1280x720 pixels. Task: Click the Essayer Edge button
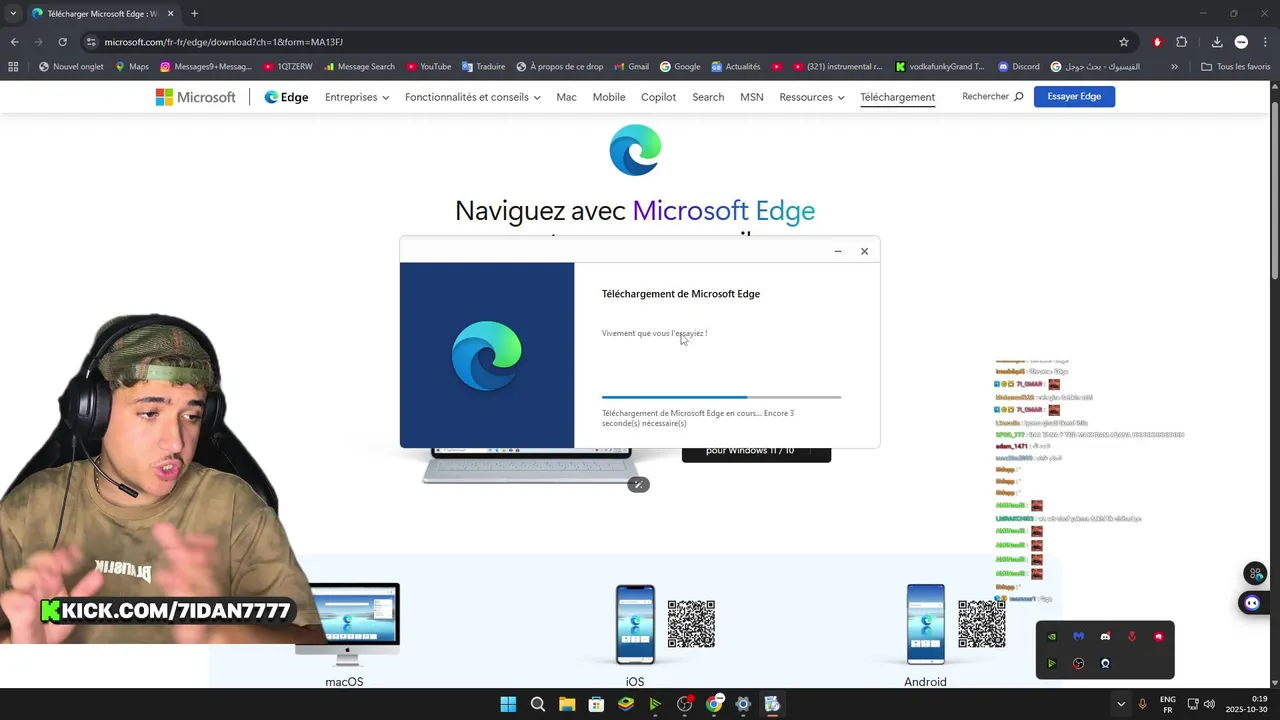tap(1074, 96)
